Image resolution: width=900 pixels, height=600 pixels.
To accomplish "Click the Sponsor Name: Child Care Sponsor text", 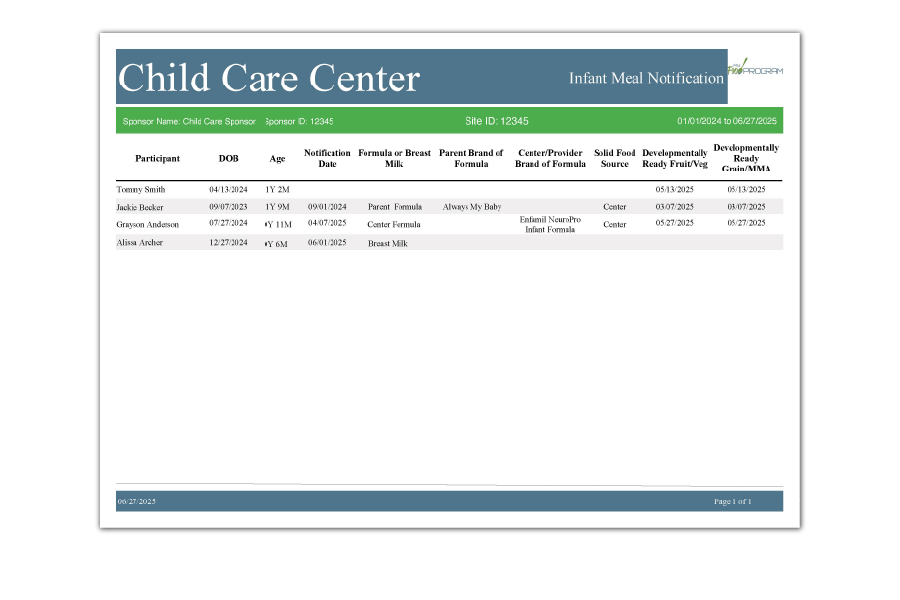I will pos(189,121).
